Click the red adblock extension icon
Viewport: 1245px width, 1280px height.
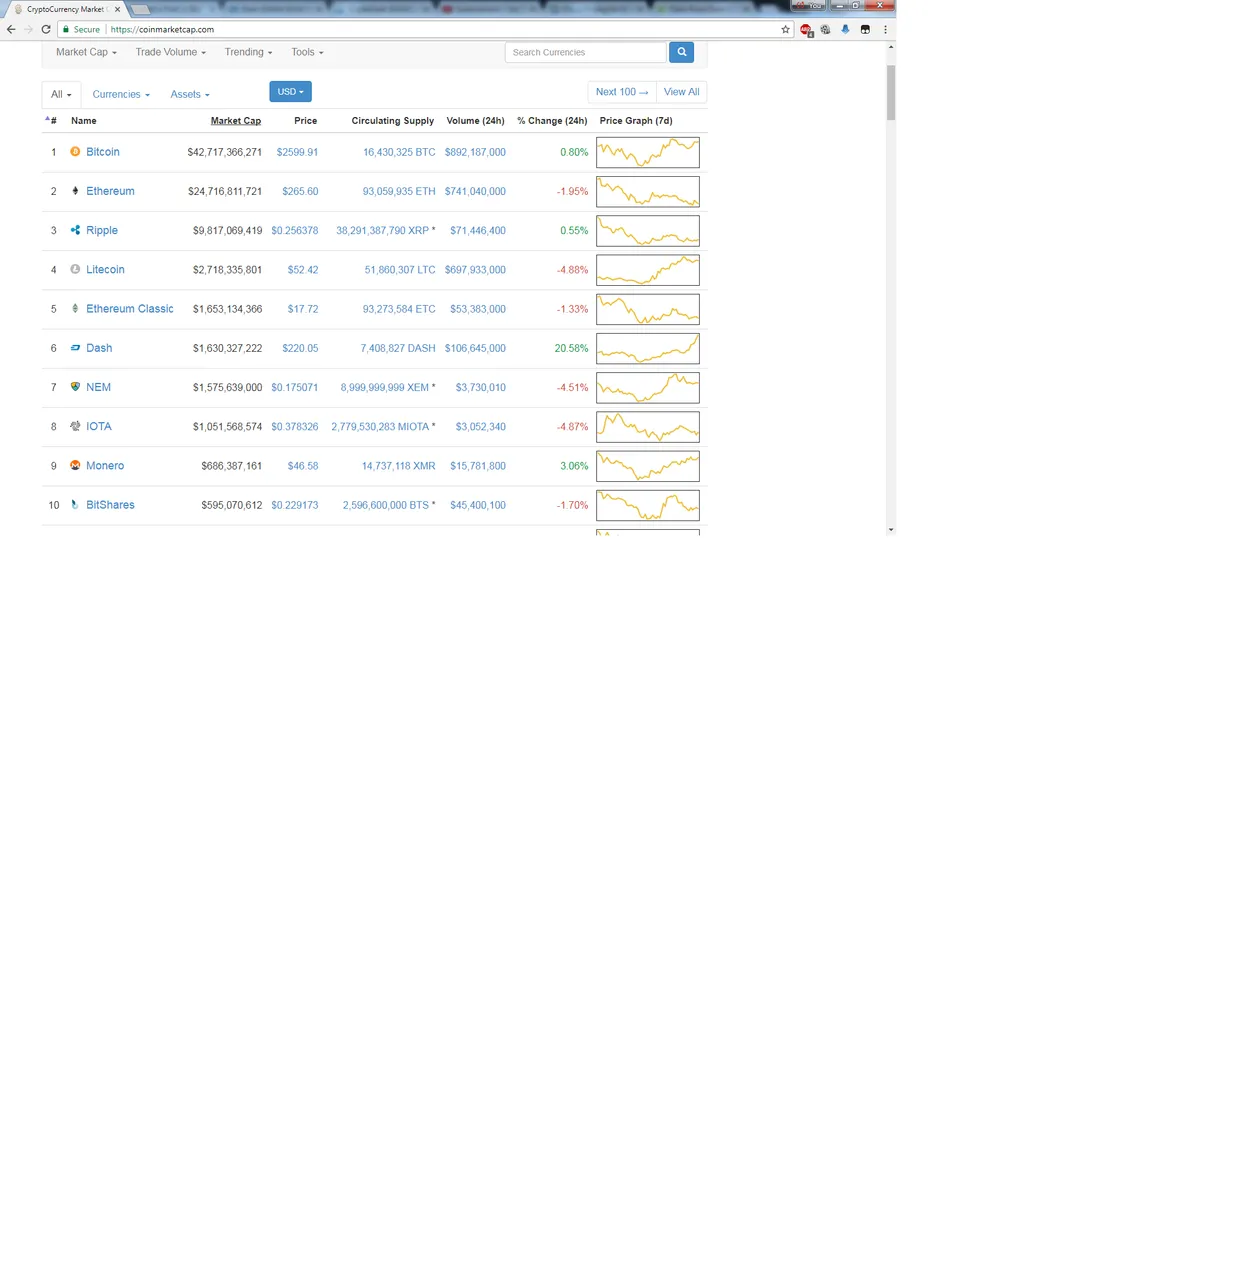click(806, 30)
